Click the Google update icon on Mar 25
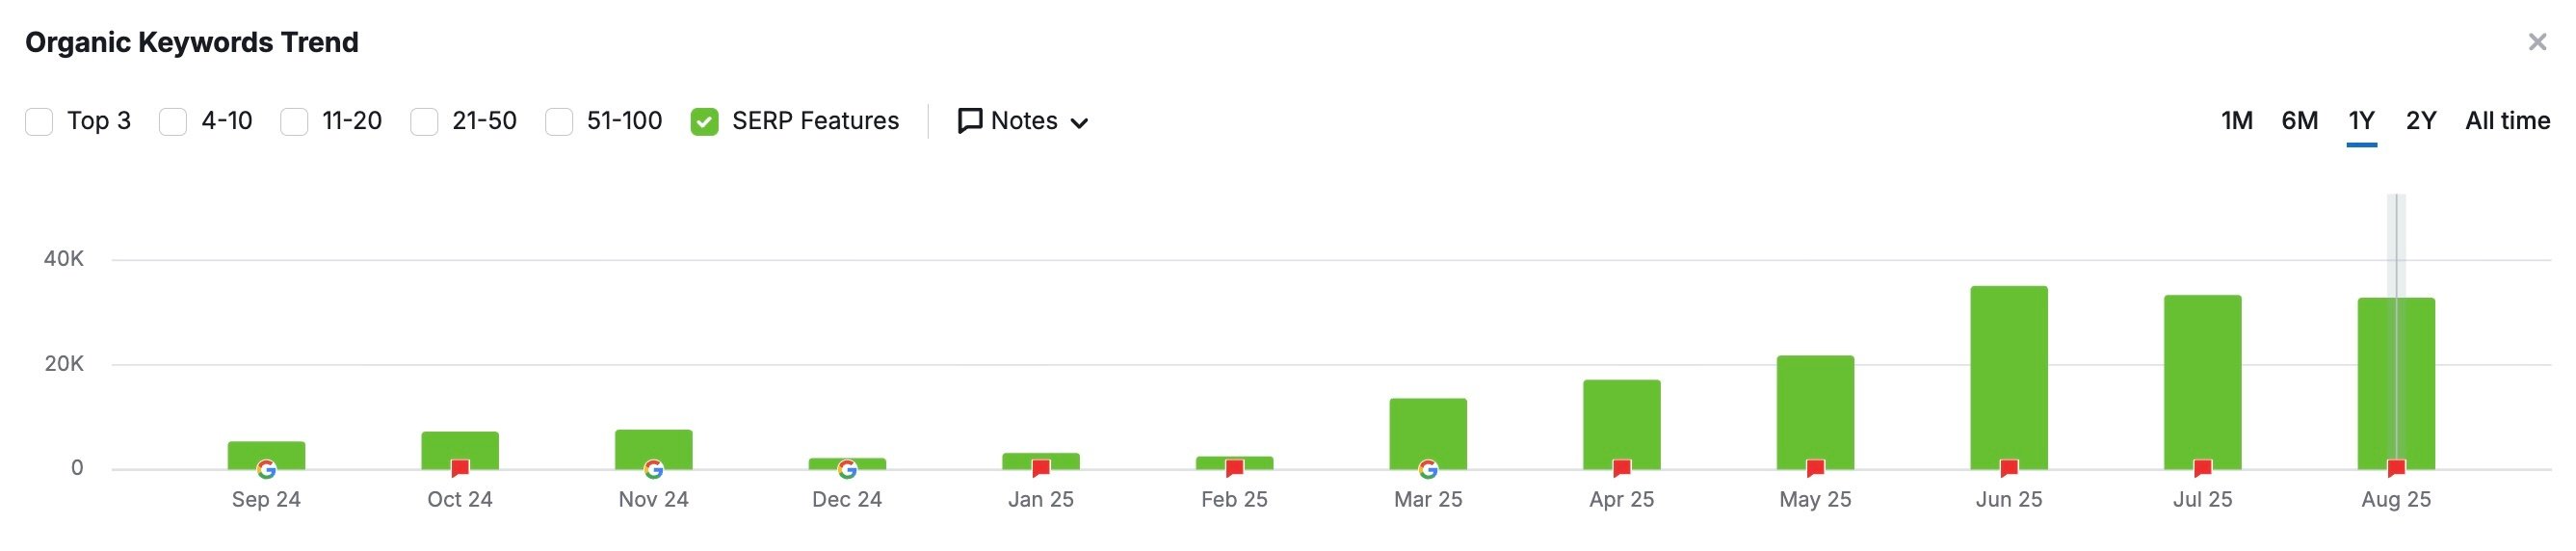Screen dimensions: 2576x551 pos(1428,469)
